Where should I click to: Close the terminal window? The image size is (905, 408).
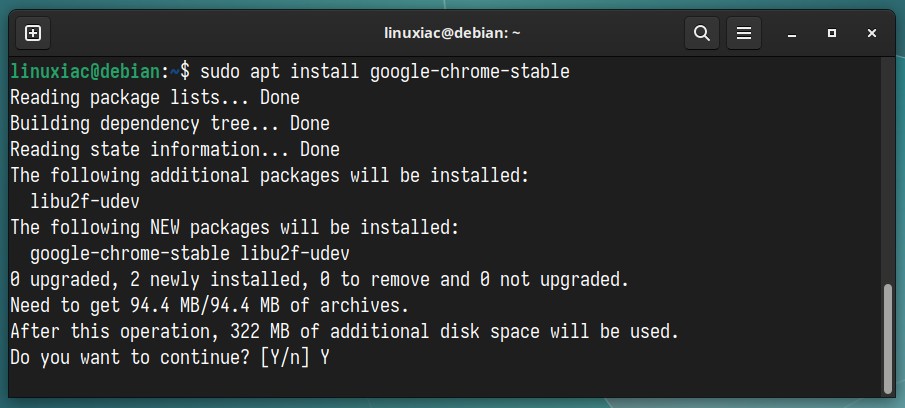click(872, 33)
